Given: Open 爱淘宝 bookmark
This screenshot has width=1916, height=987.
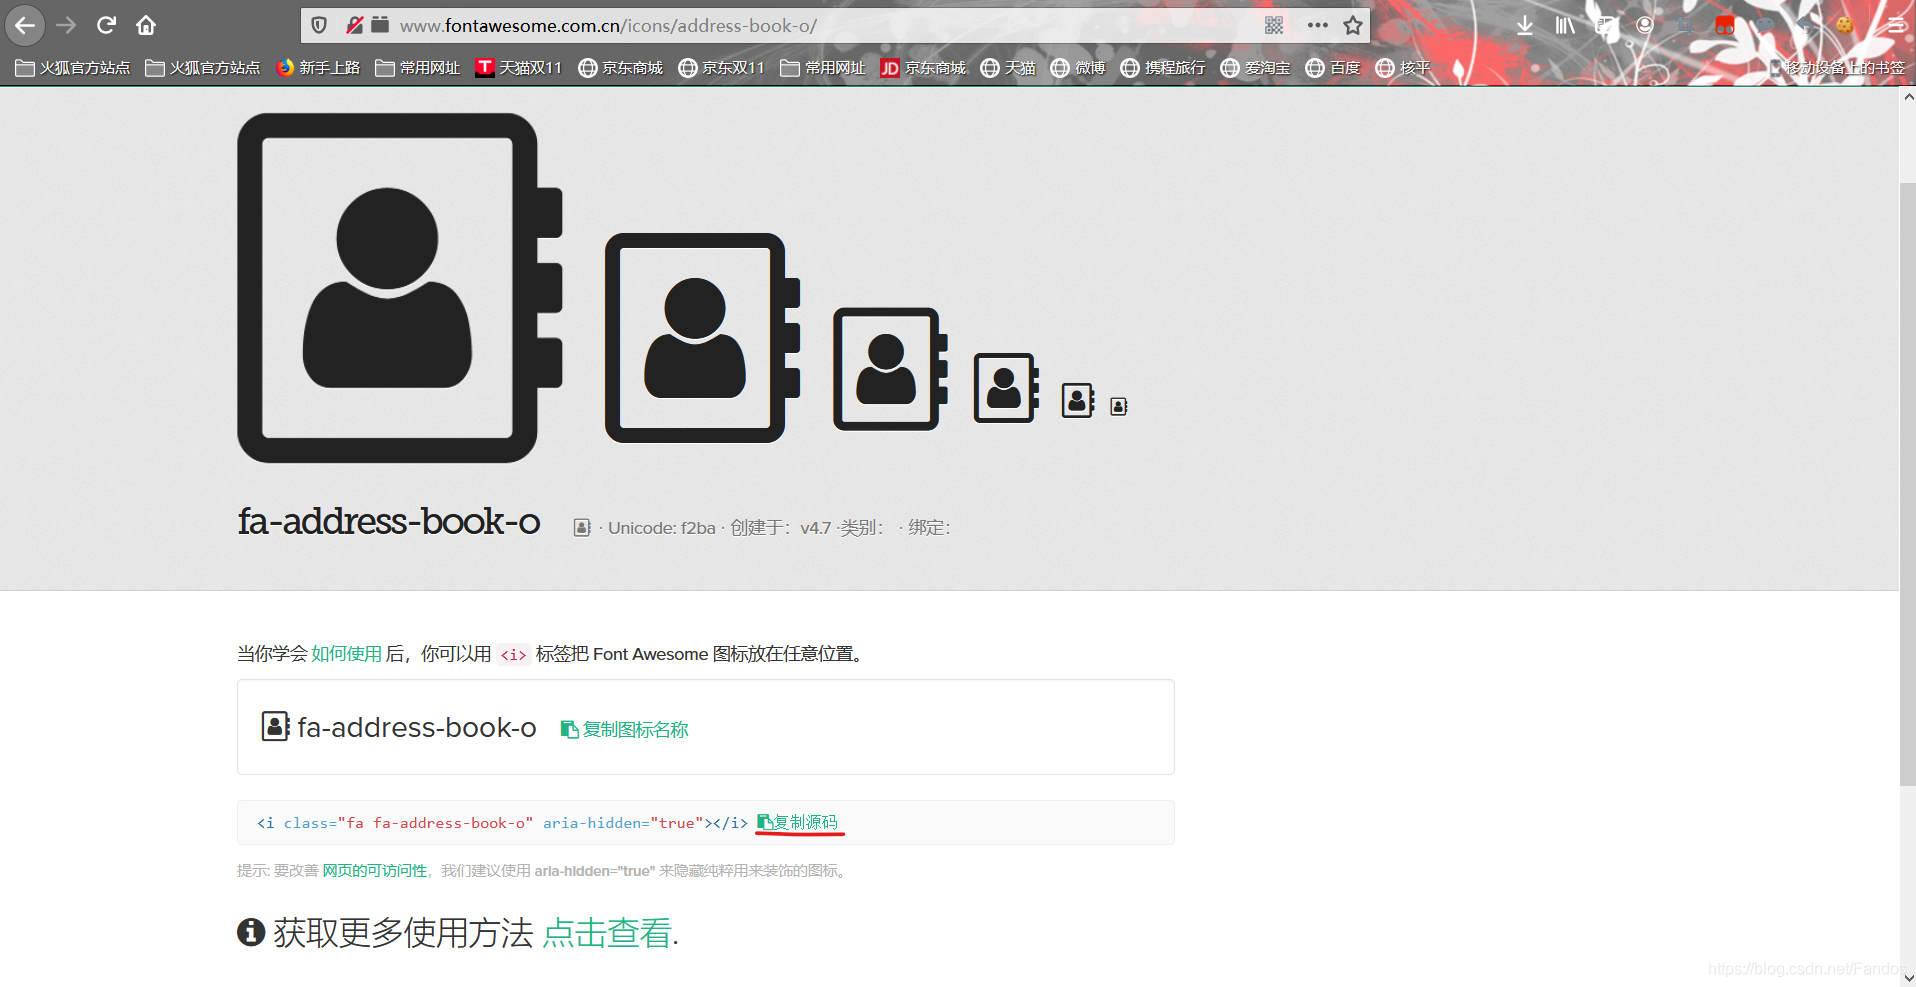Looking at the screenshot, I should [x=1255, y=68].
